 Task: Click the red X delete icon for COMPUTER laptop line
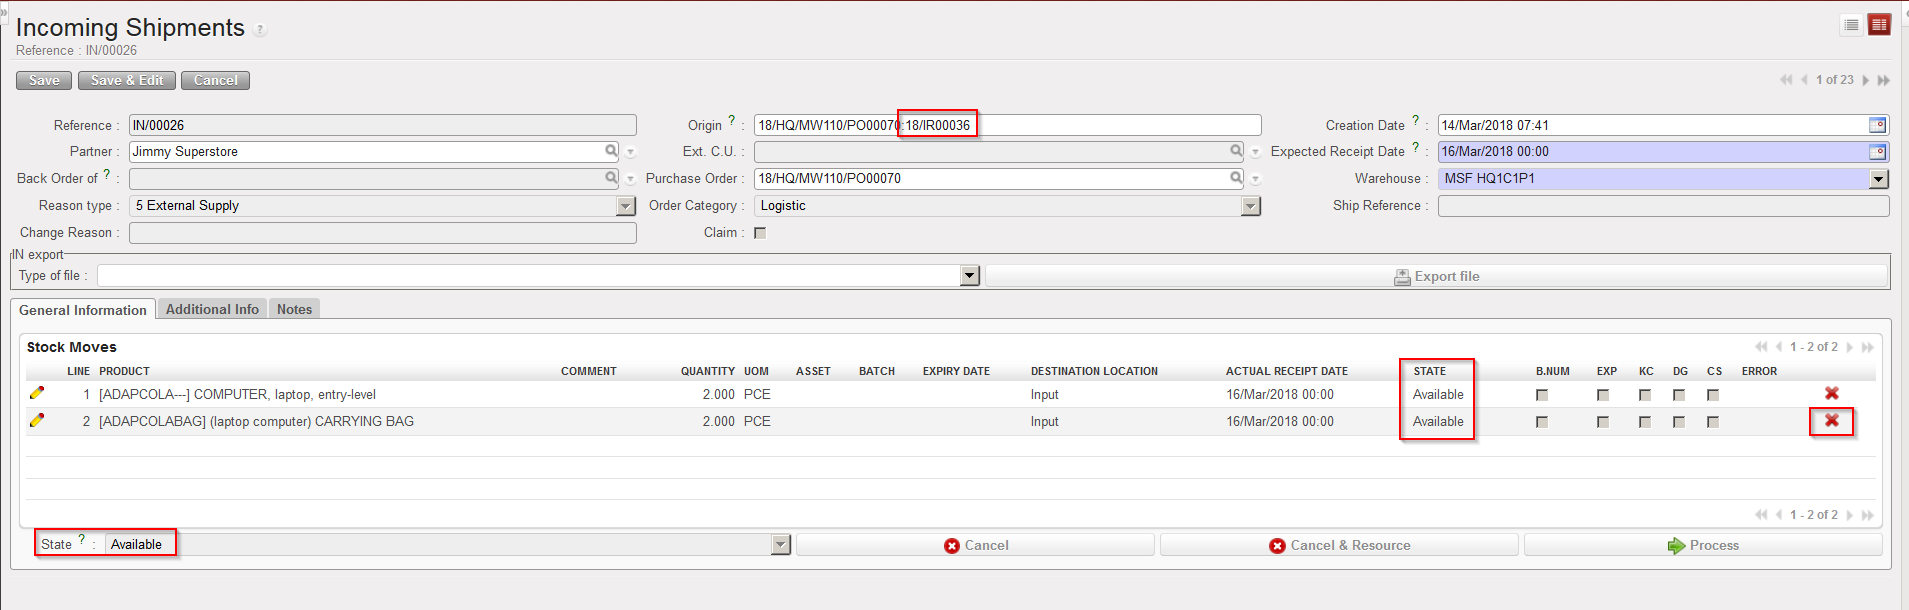pos(1831,394)
